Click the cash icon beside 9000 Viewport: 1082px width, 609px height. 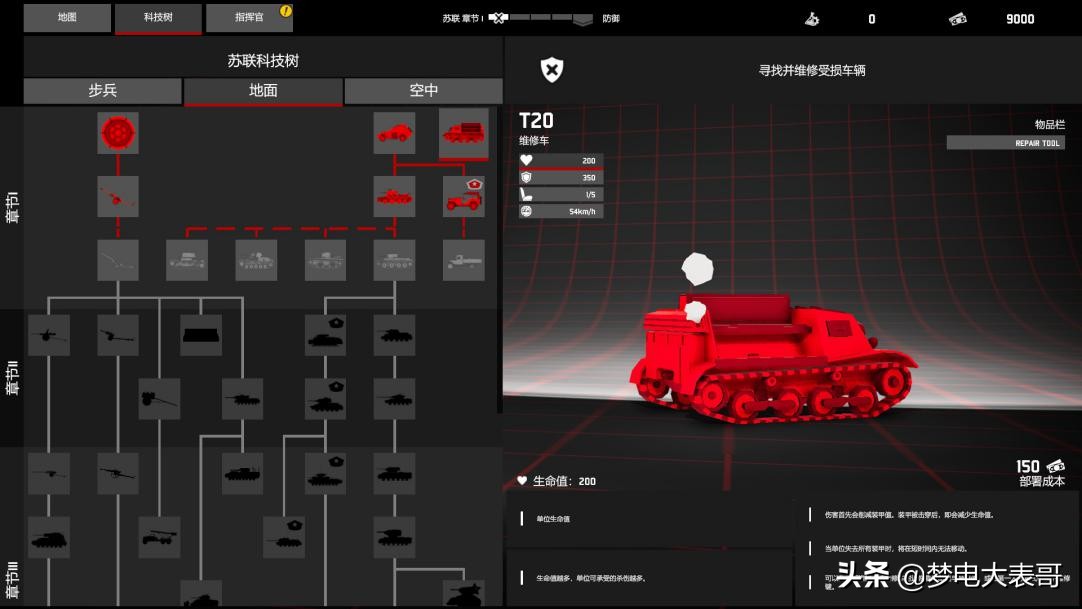pos(957,19)
